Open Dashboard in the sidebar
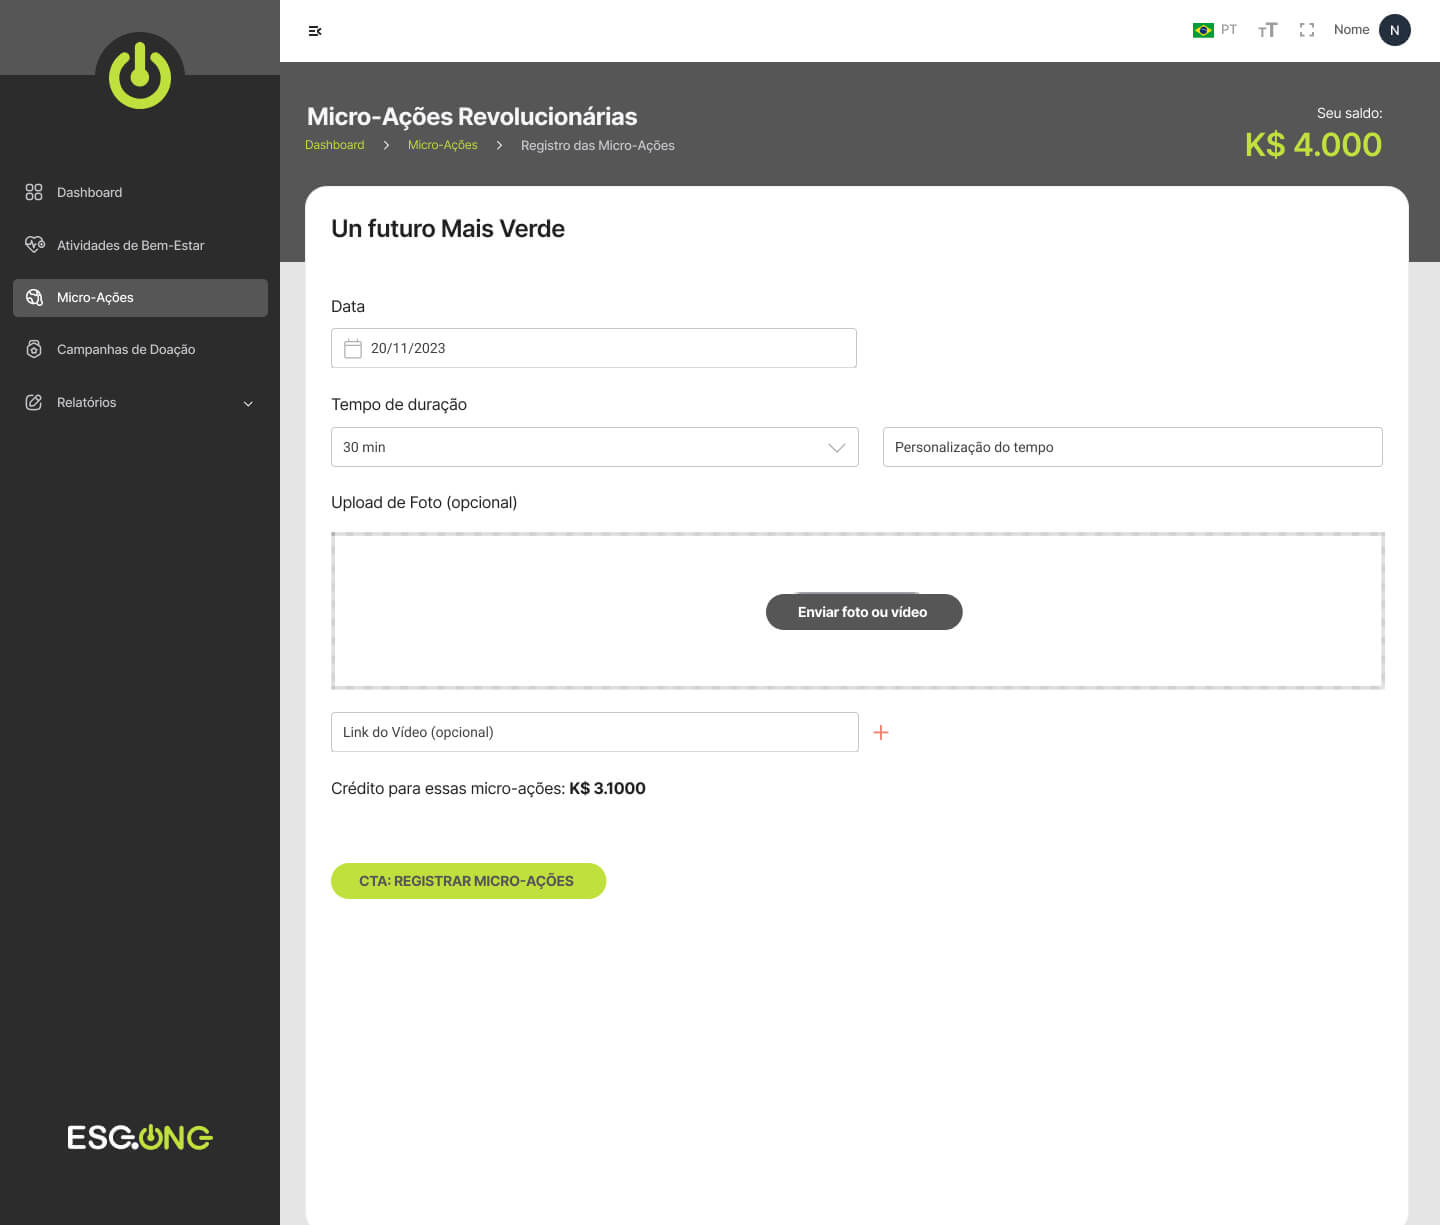Image resolution: width=1440 pixels, height=1225 pixels. [x=89, y=192]
